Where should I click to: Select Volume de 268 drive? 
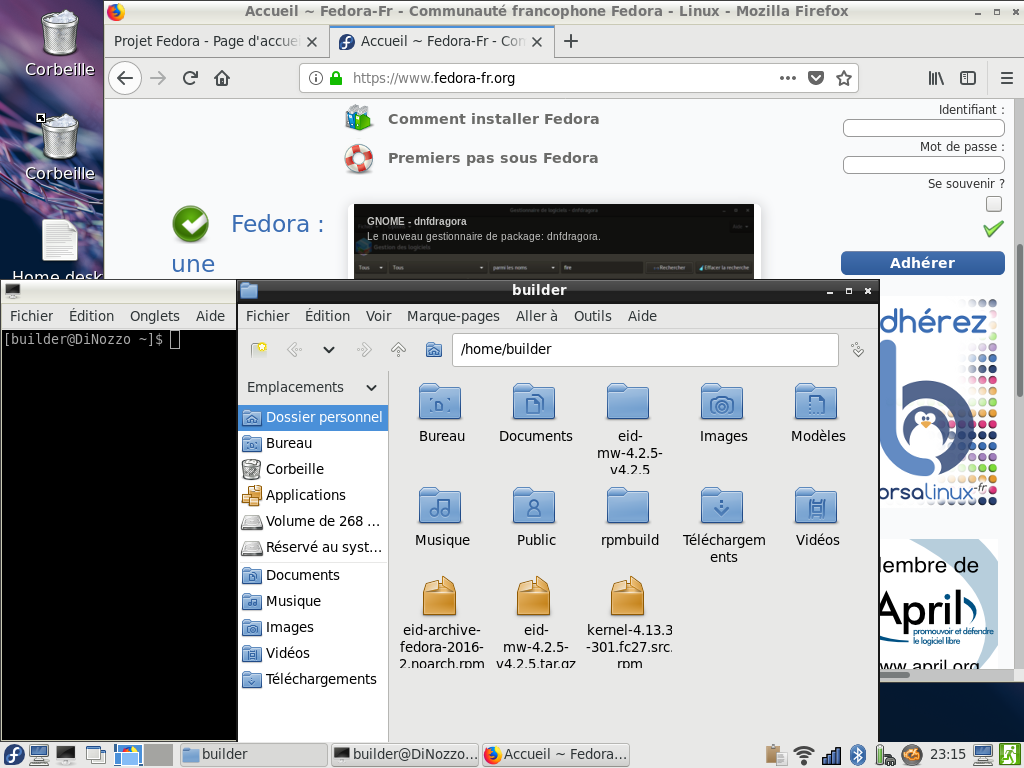(313, 521)
